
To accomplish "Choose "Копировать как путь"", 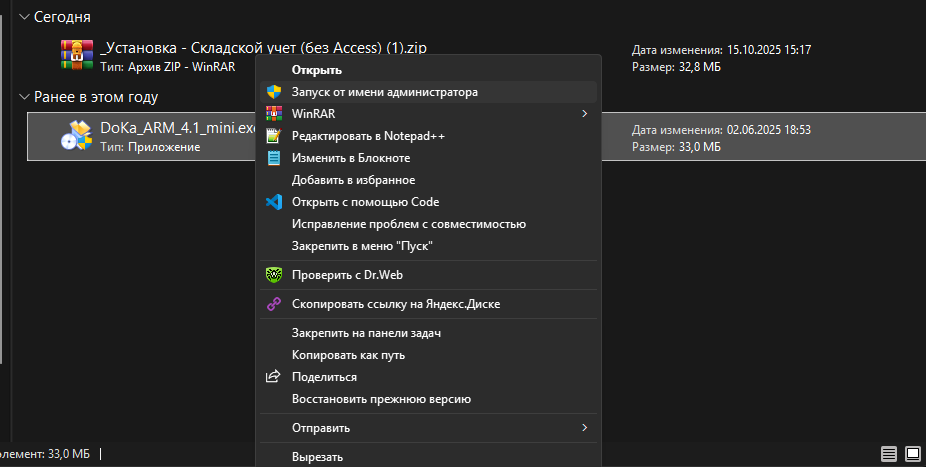I will pyautogui.click(x=428, y=355).
